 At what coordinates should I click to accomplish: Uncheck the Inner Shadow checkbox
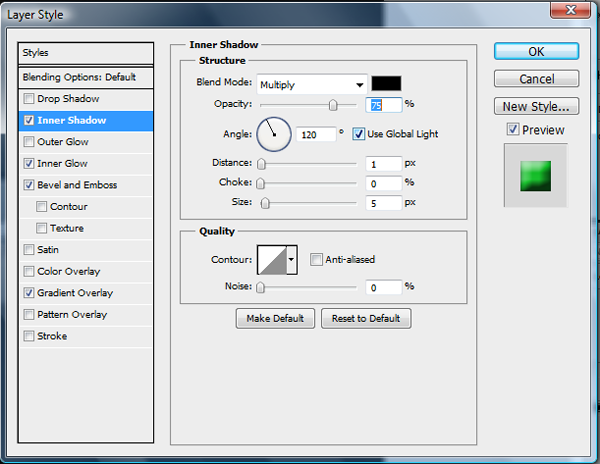pos(29,120)
